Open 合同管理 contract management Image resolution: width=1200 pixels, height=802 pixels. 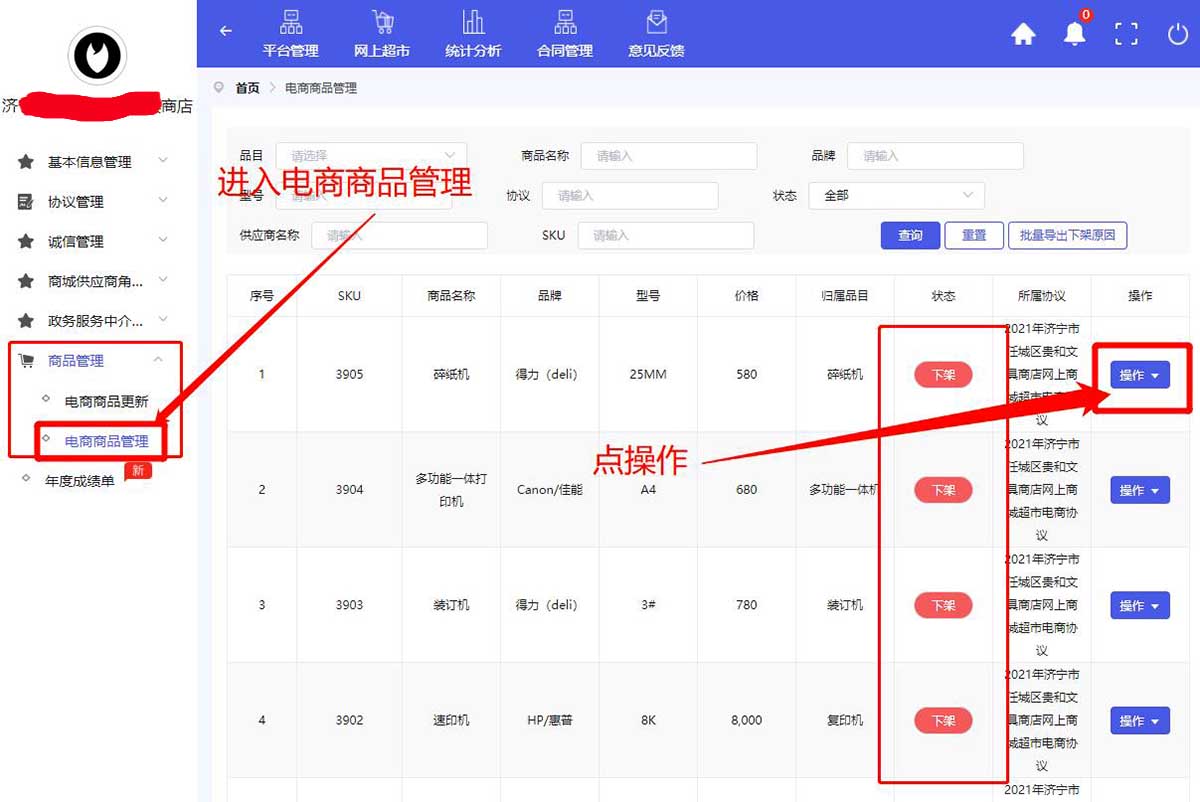coord(565,34)
